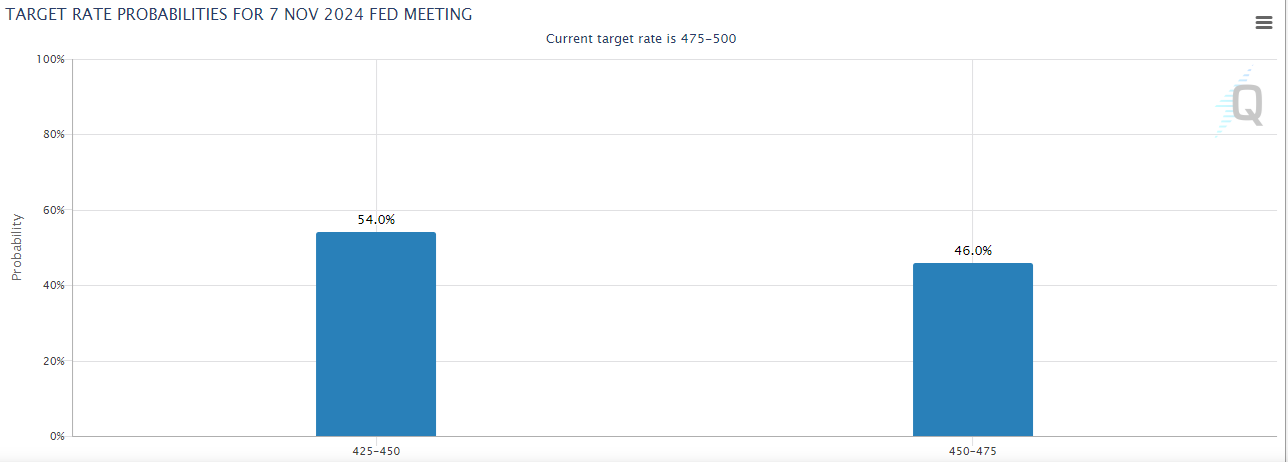Click the Probability y-axis title
This screenshot has width=1288, height=462.
click(x=17, y=247)
